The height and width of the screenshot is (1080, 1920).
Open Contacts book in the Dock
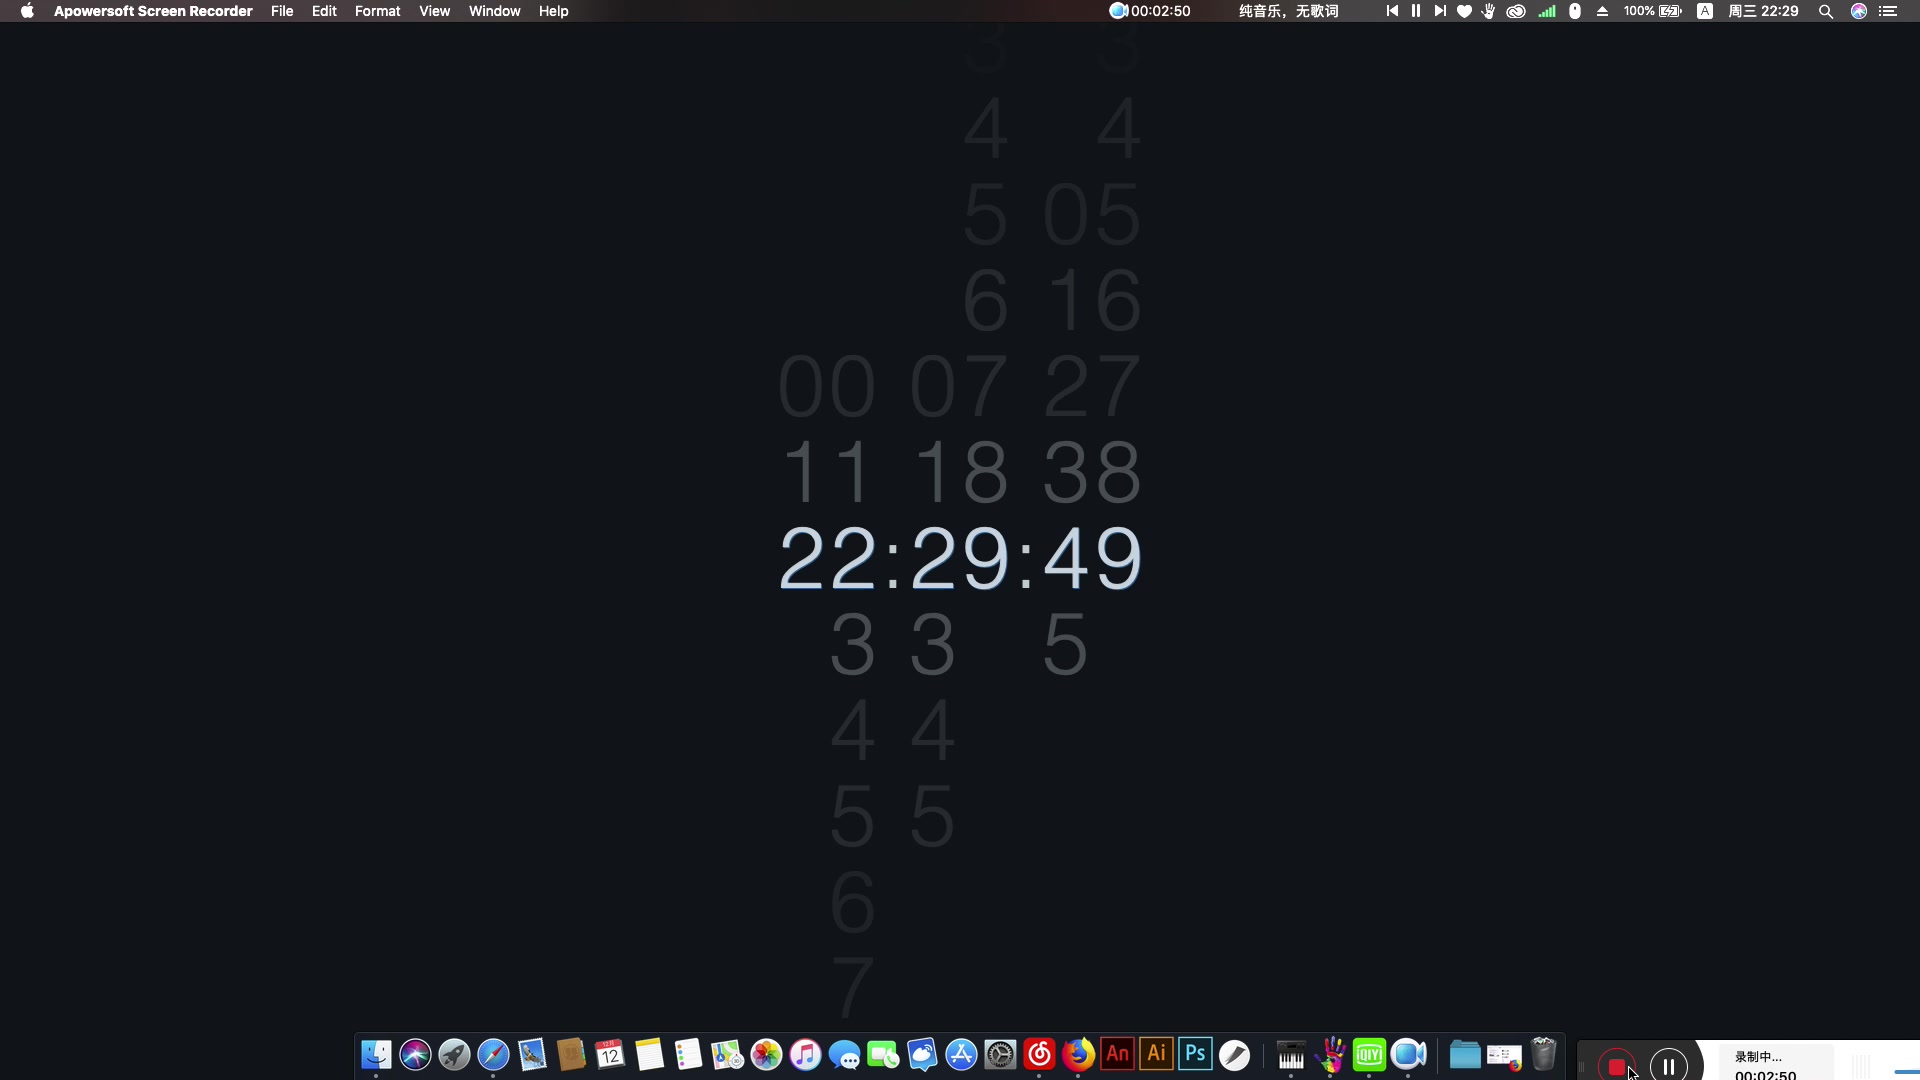tap(571, 1054)
